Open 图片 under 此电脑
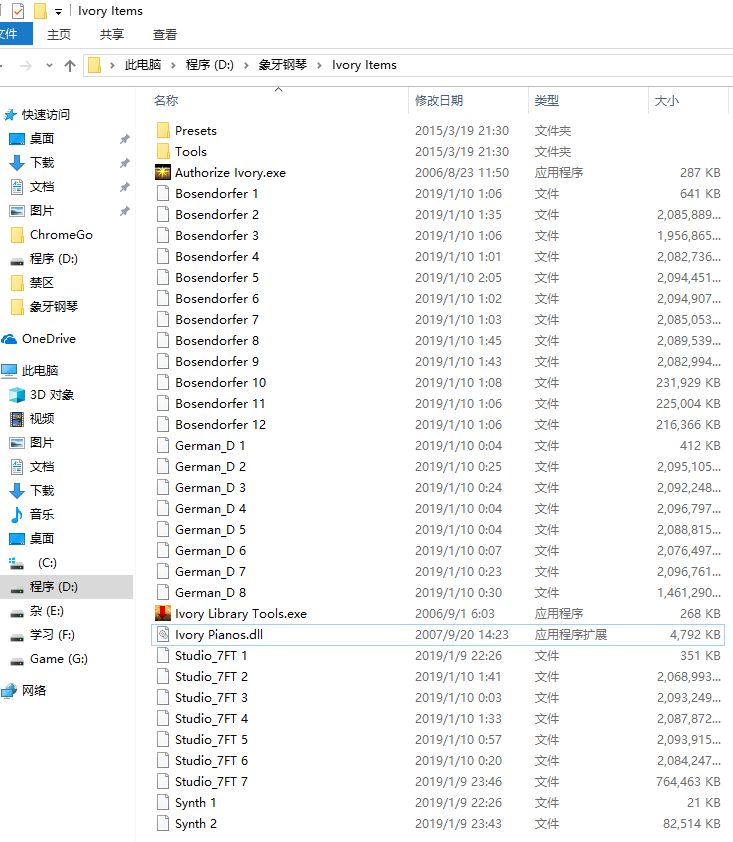Image resolution: width=733 pixels, height=842 pixels. click(42, 442)
